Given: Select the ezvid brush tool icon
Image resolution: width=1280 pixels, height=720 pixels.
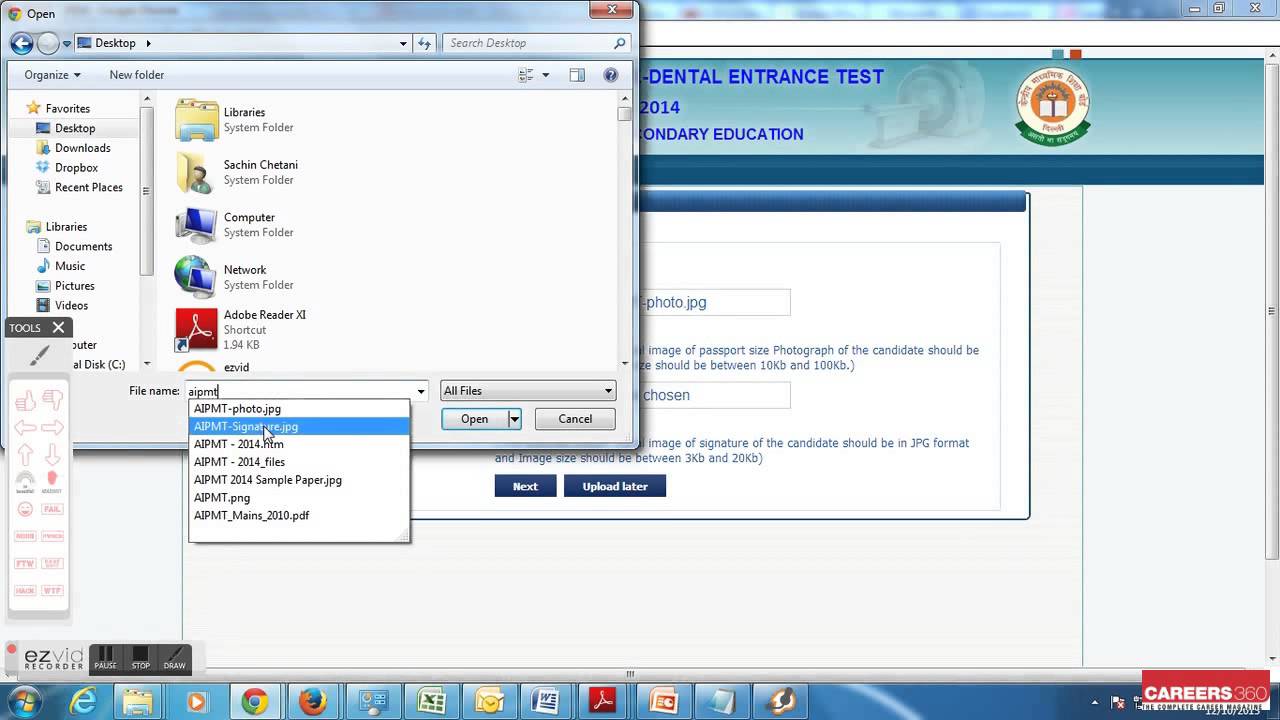Looking at the screenshot, I should (x=39, y=356).
